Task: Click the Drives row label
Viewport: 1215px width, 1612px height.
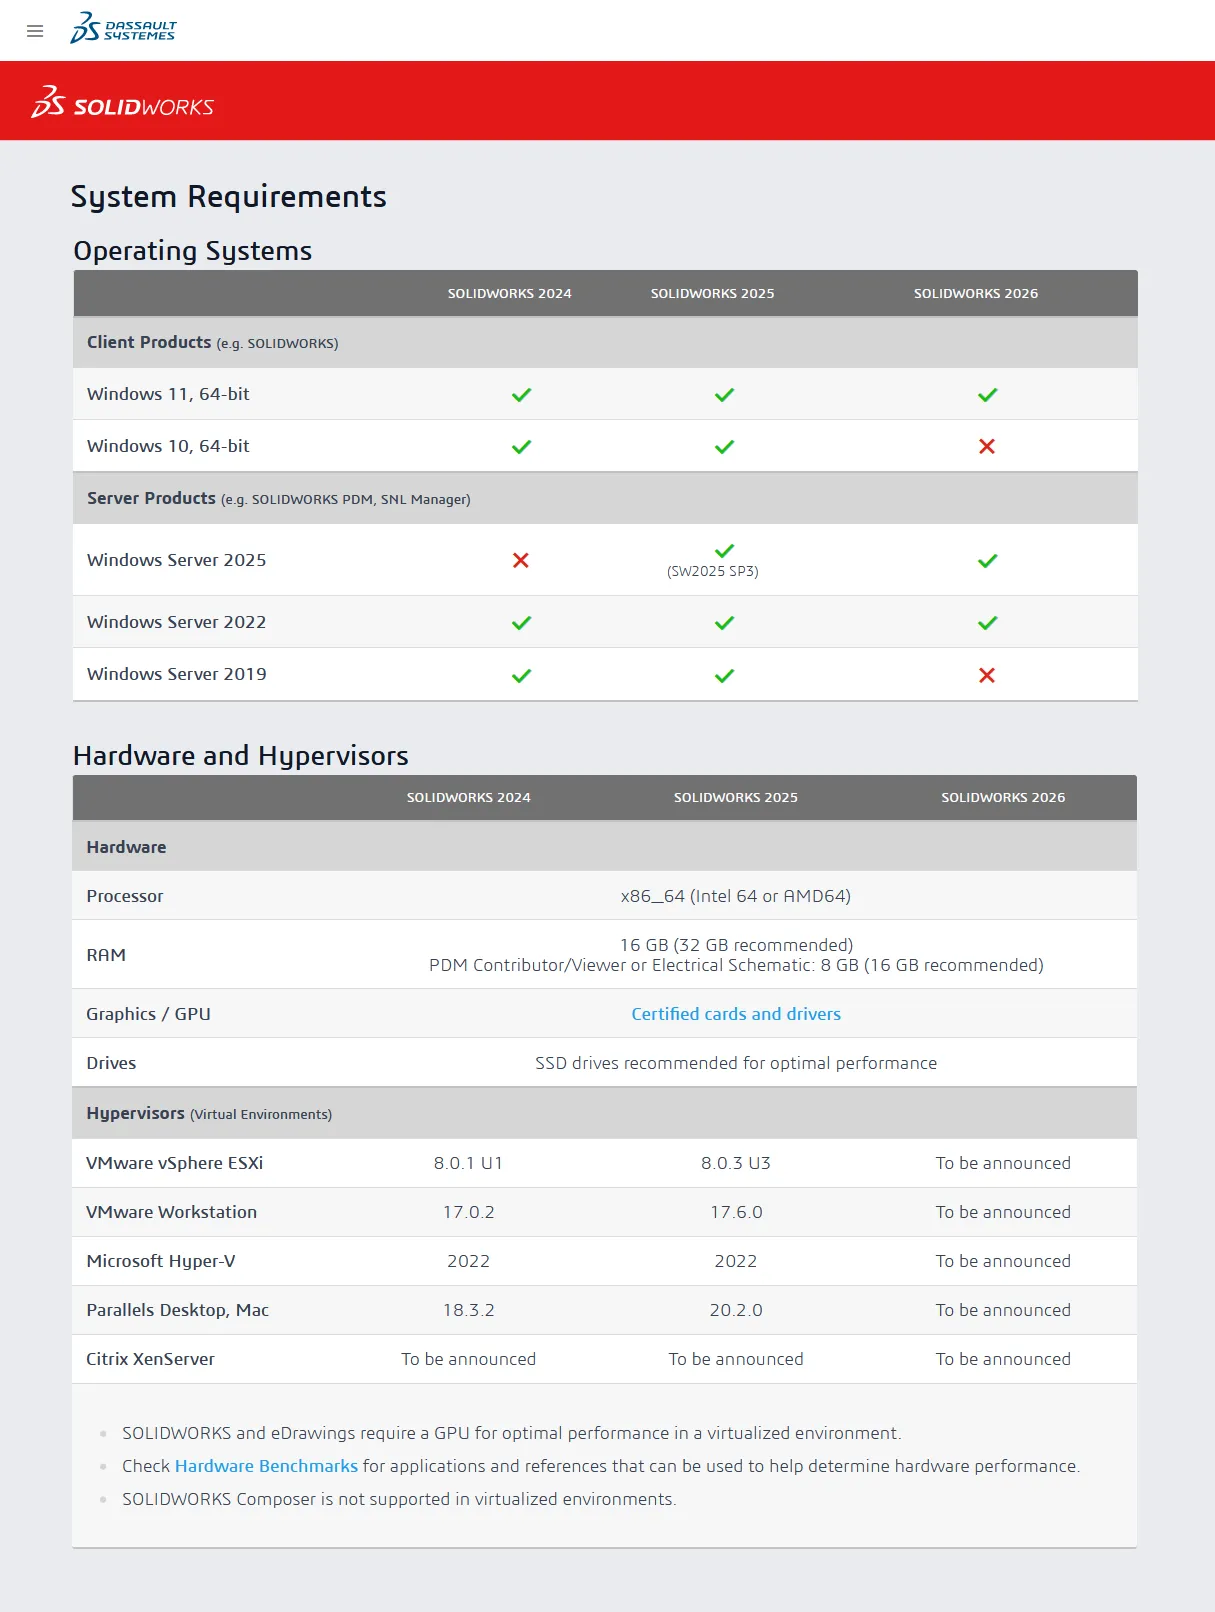Action: coord(111,1063)
